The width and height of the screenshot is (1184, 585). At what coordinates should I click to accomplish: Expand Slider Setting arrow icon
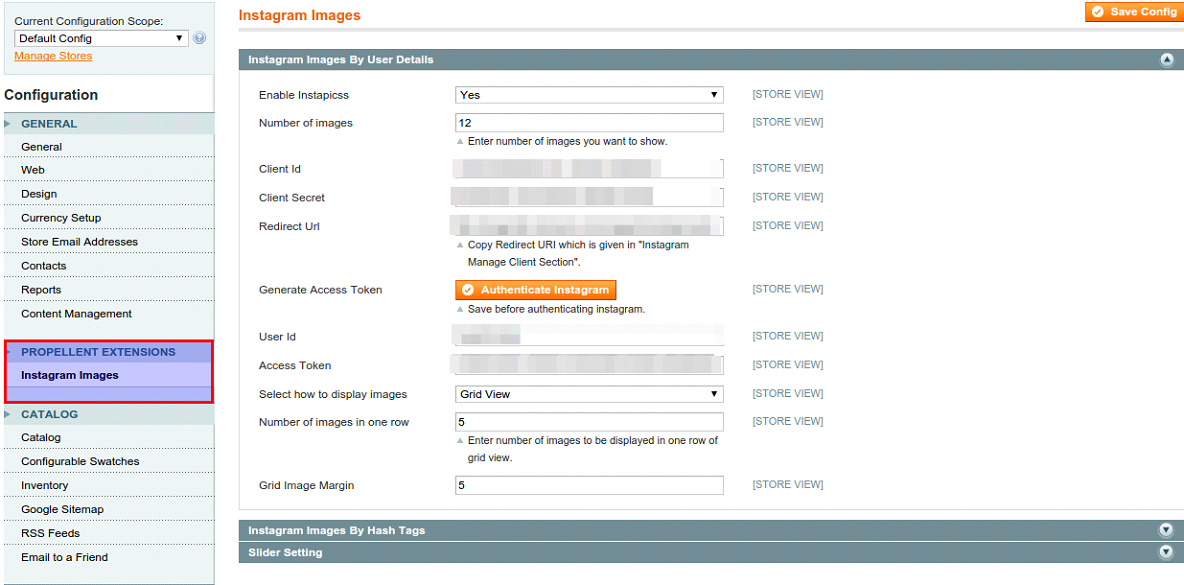point(1167,552)
